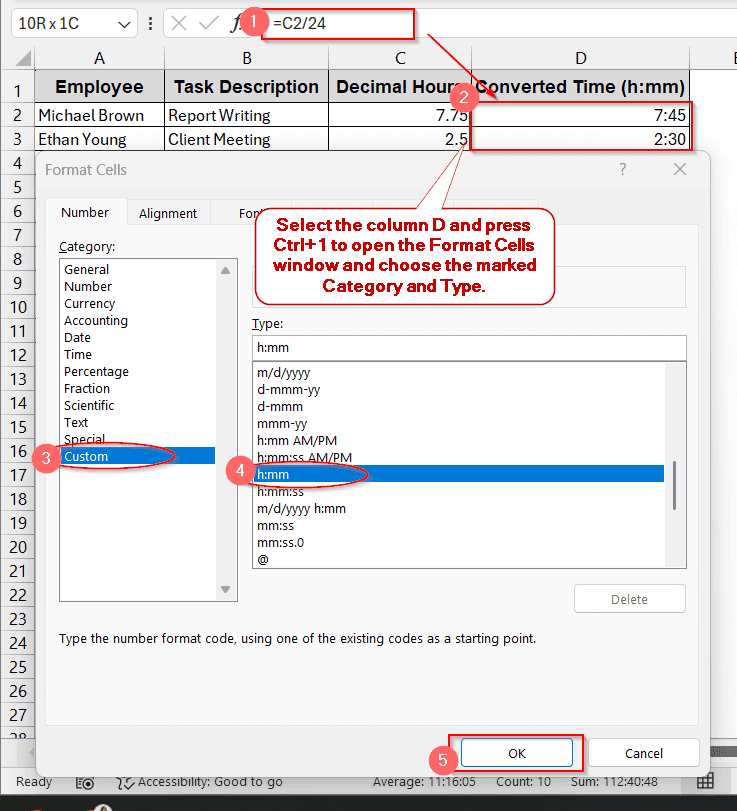Click cell containing Michael Brown
The width and height of the screenshot is (737, 811).
[x=99, y=115]
